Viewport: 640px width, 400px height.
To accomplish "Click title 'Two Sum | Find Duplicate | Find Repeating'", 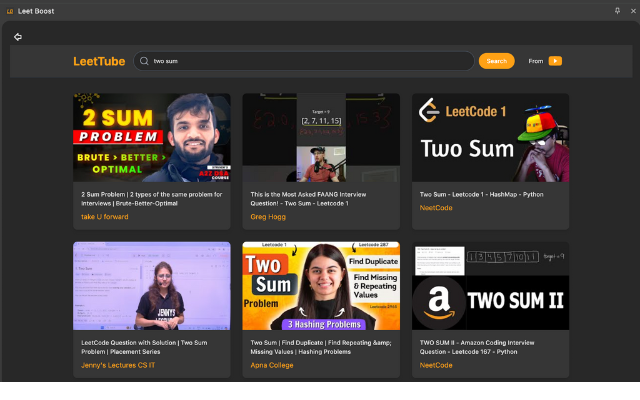I will click(x=321, y=347).
